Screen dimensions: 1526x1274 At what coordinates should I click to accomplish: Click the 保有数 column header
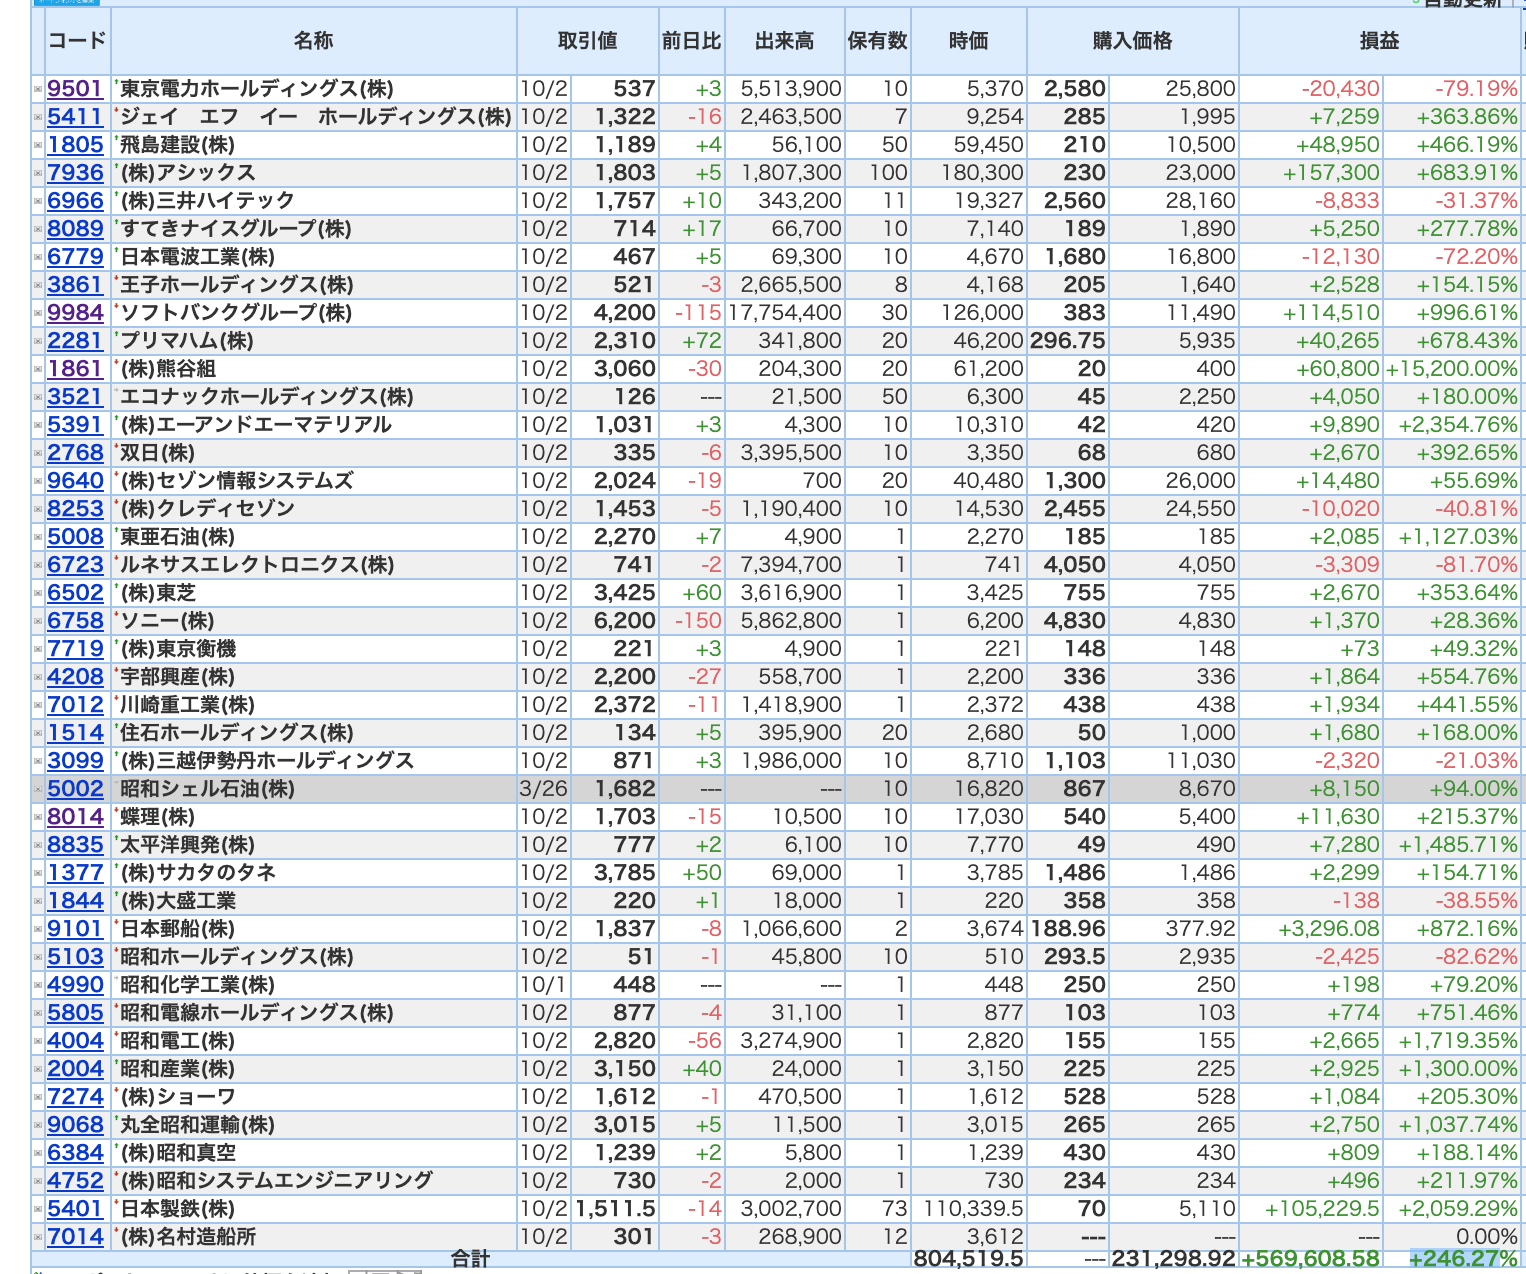point(878,41)
